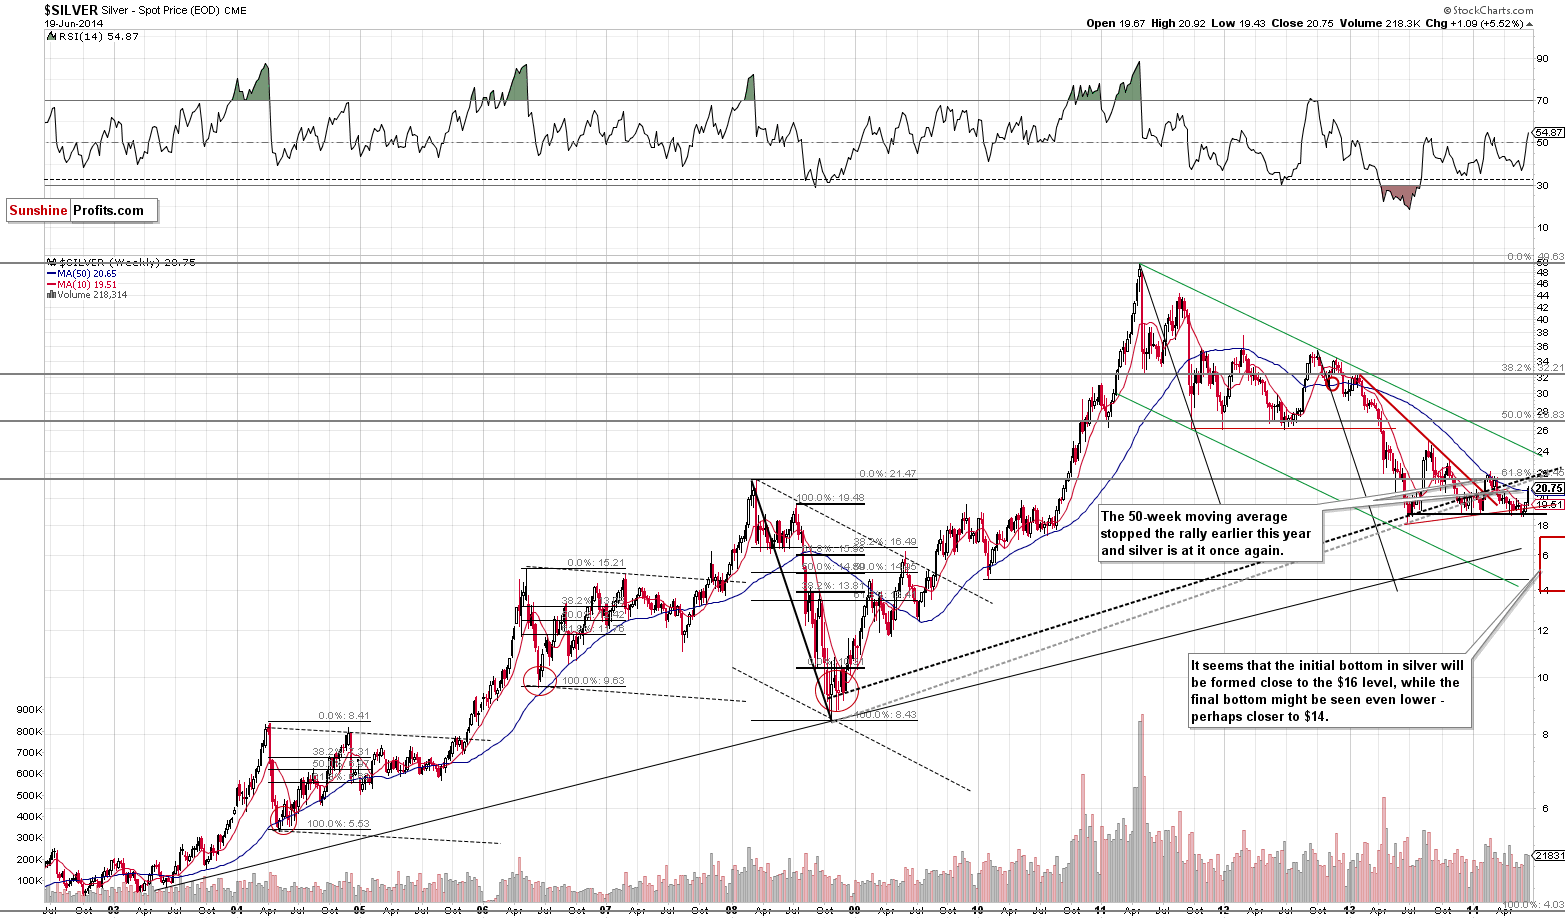
Task: Click the volume value tag on right axis
Action: (x=1549, y=856)
